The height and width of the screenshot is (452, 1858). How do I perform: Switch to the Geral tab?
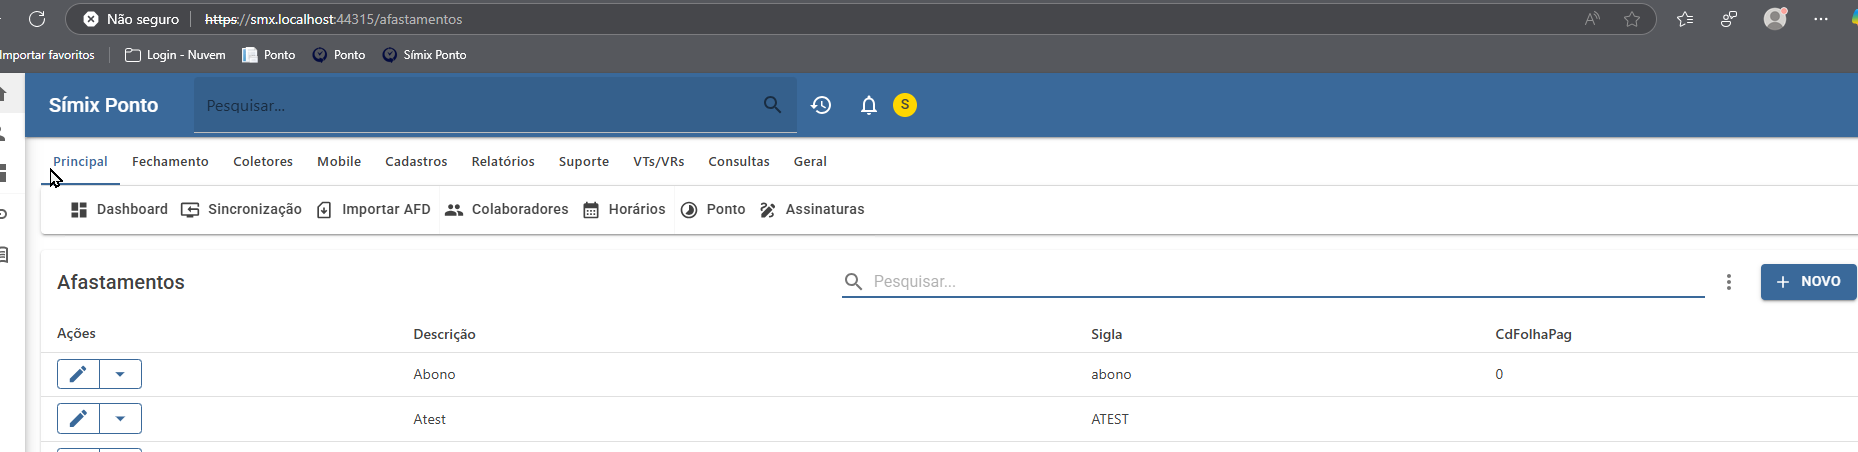(810, 161)
